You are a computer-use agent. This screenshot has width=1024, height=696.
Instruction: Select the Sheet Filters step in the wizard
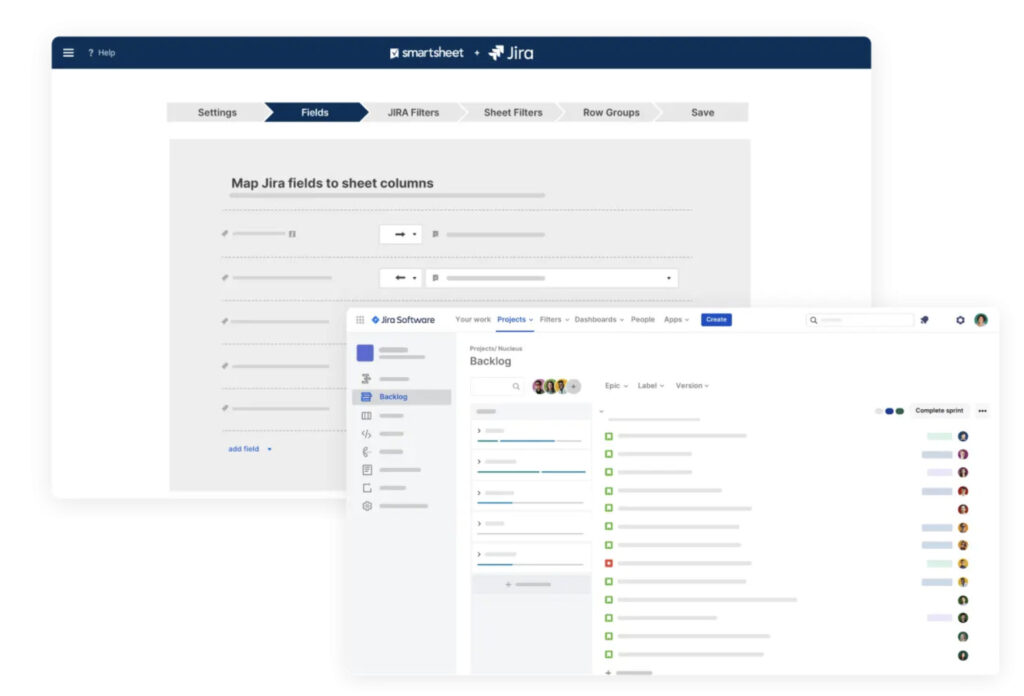tap(511, 112)
